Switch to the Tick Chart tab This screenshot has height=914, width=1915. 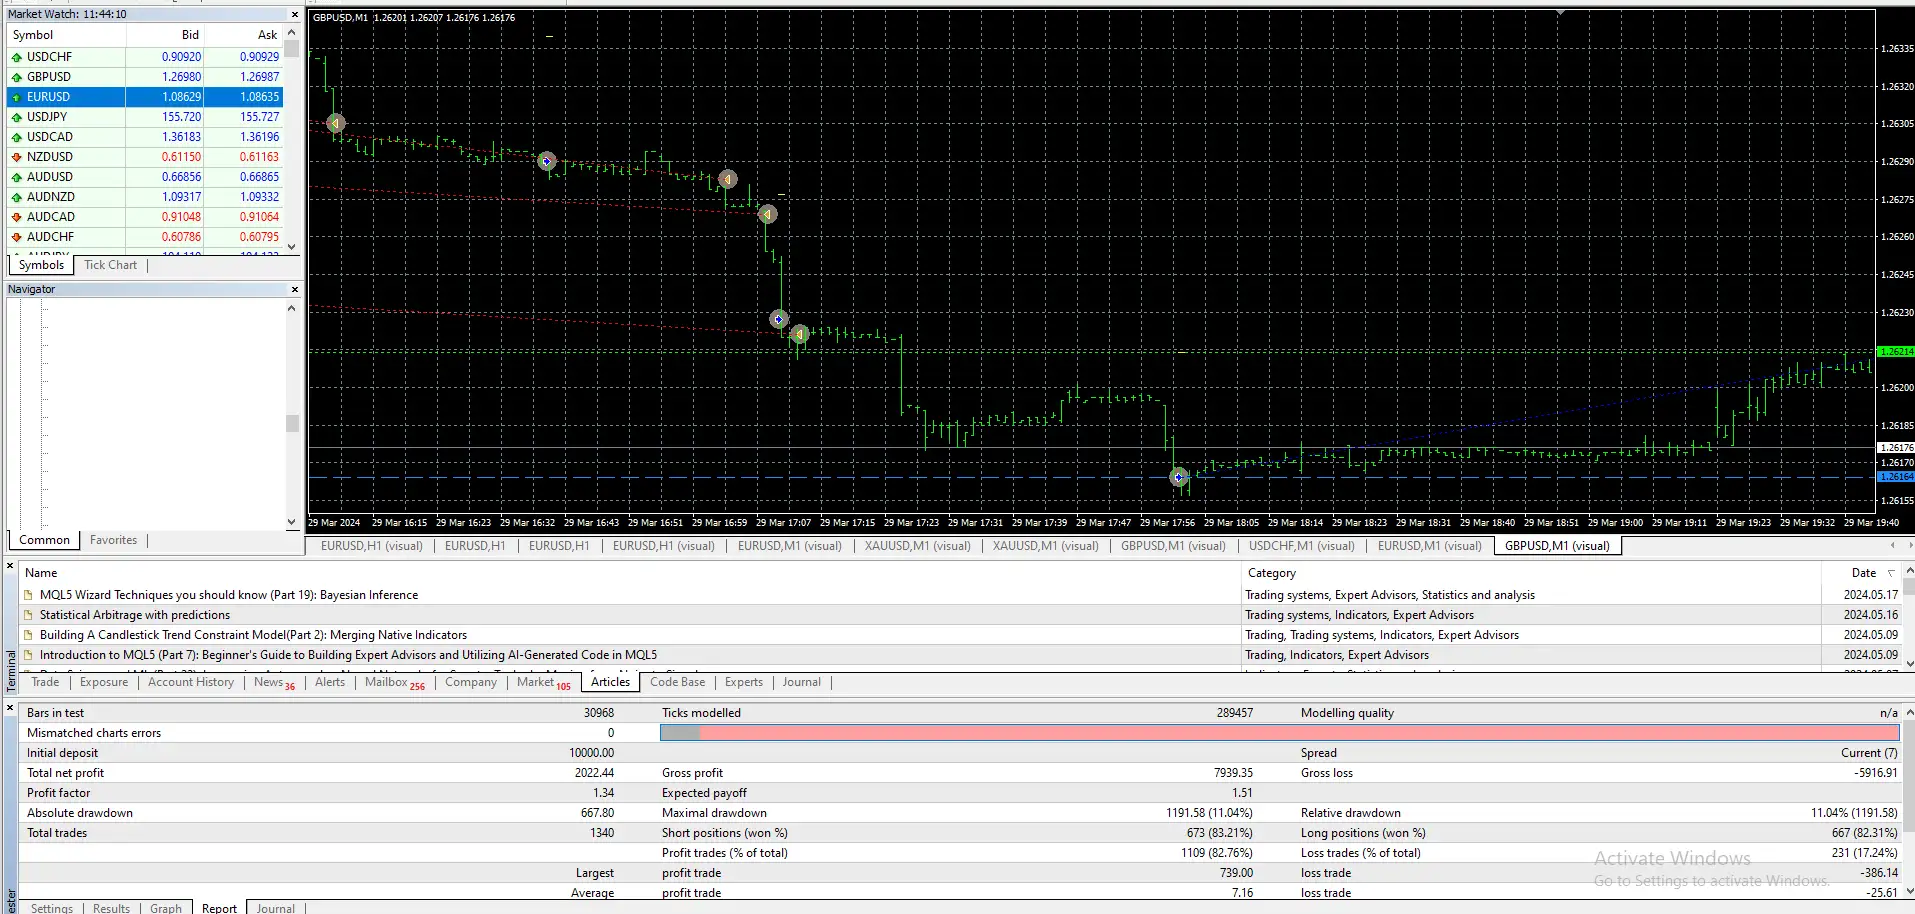110,265
